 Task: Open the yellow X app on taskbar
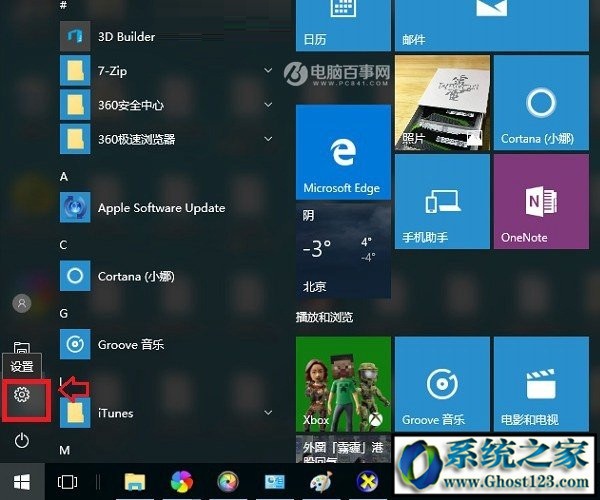pyautogui.click(x=367, y=481)
